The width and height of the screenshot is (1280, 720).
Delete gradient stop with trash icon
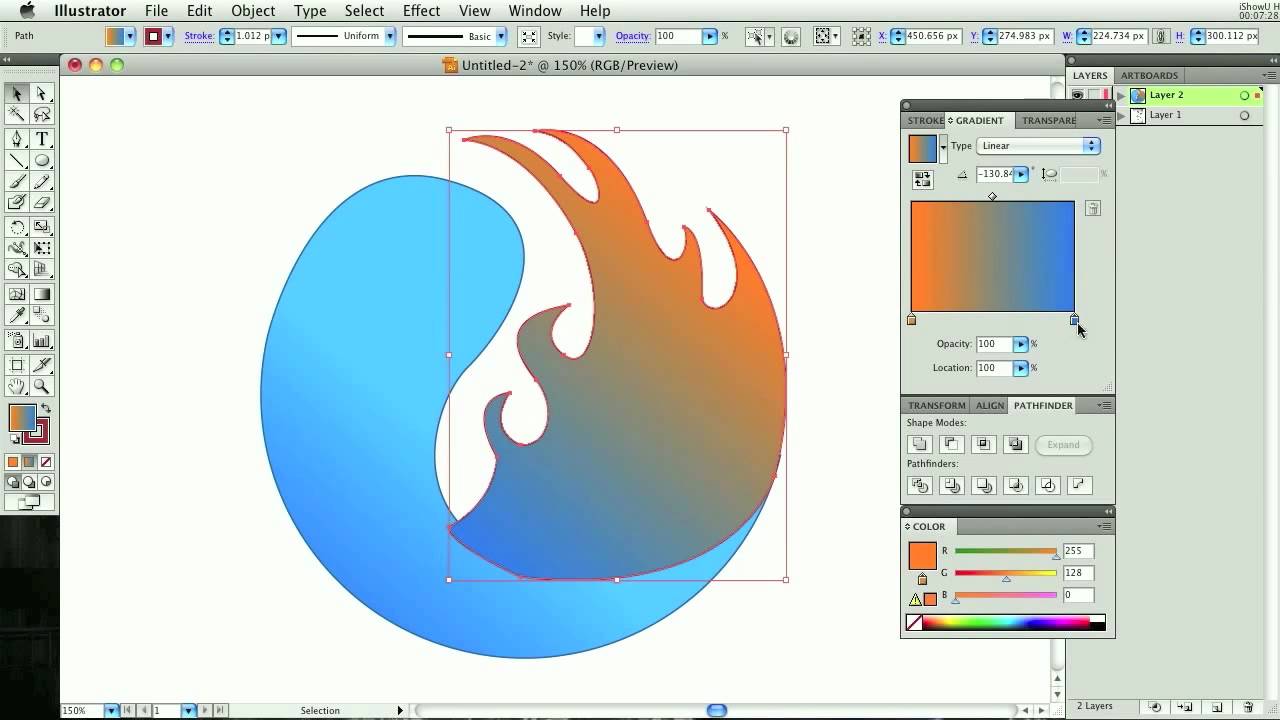click(x=1093, y=209)
